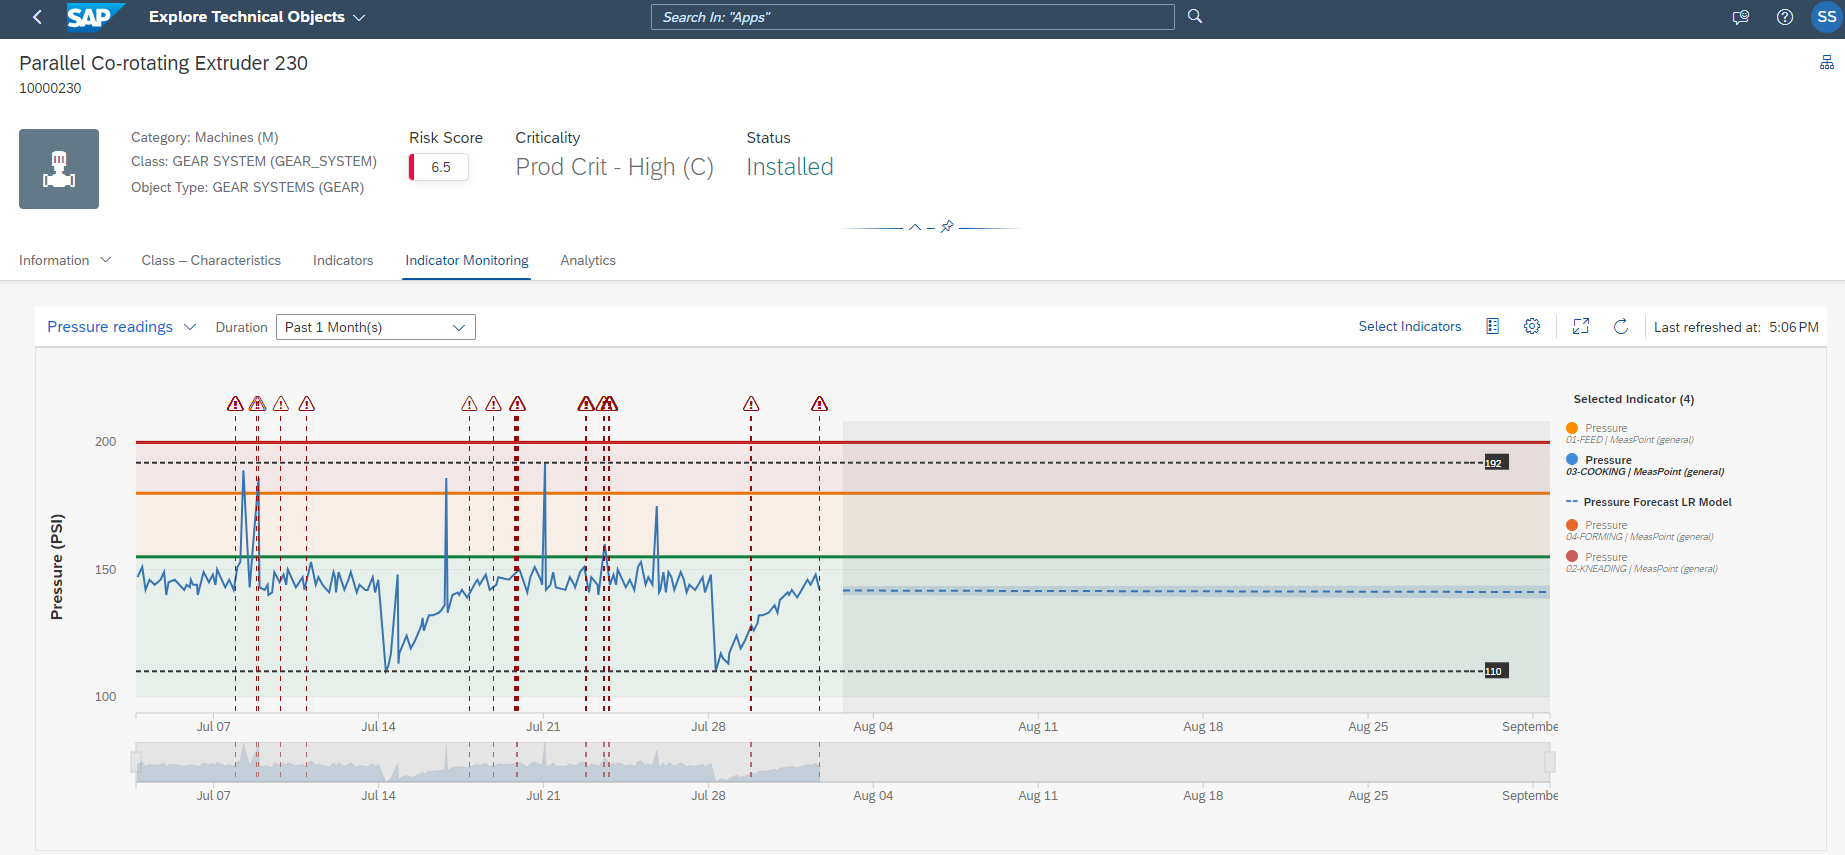Grab the left range slider handle

pyautogui.click(x=135, y=763)
